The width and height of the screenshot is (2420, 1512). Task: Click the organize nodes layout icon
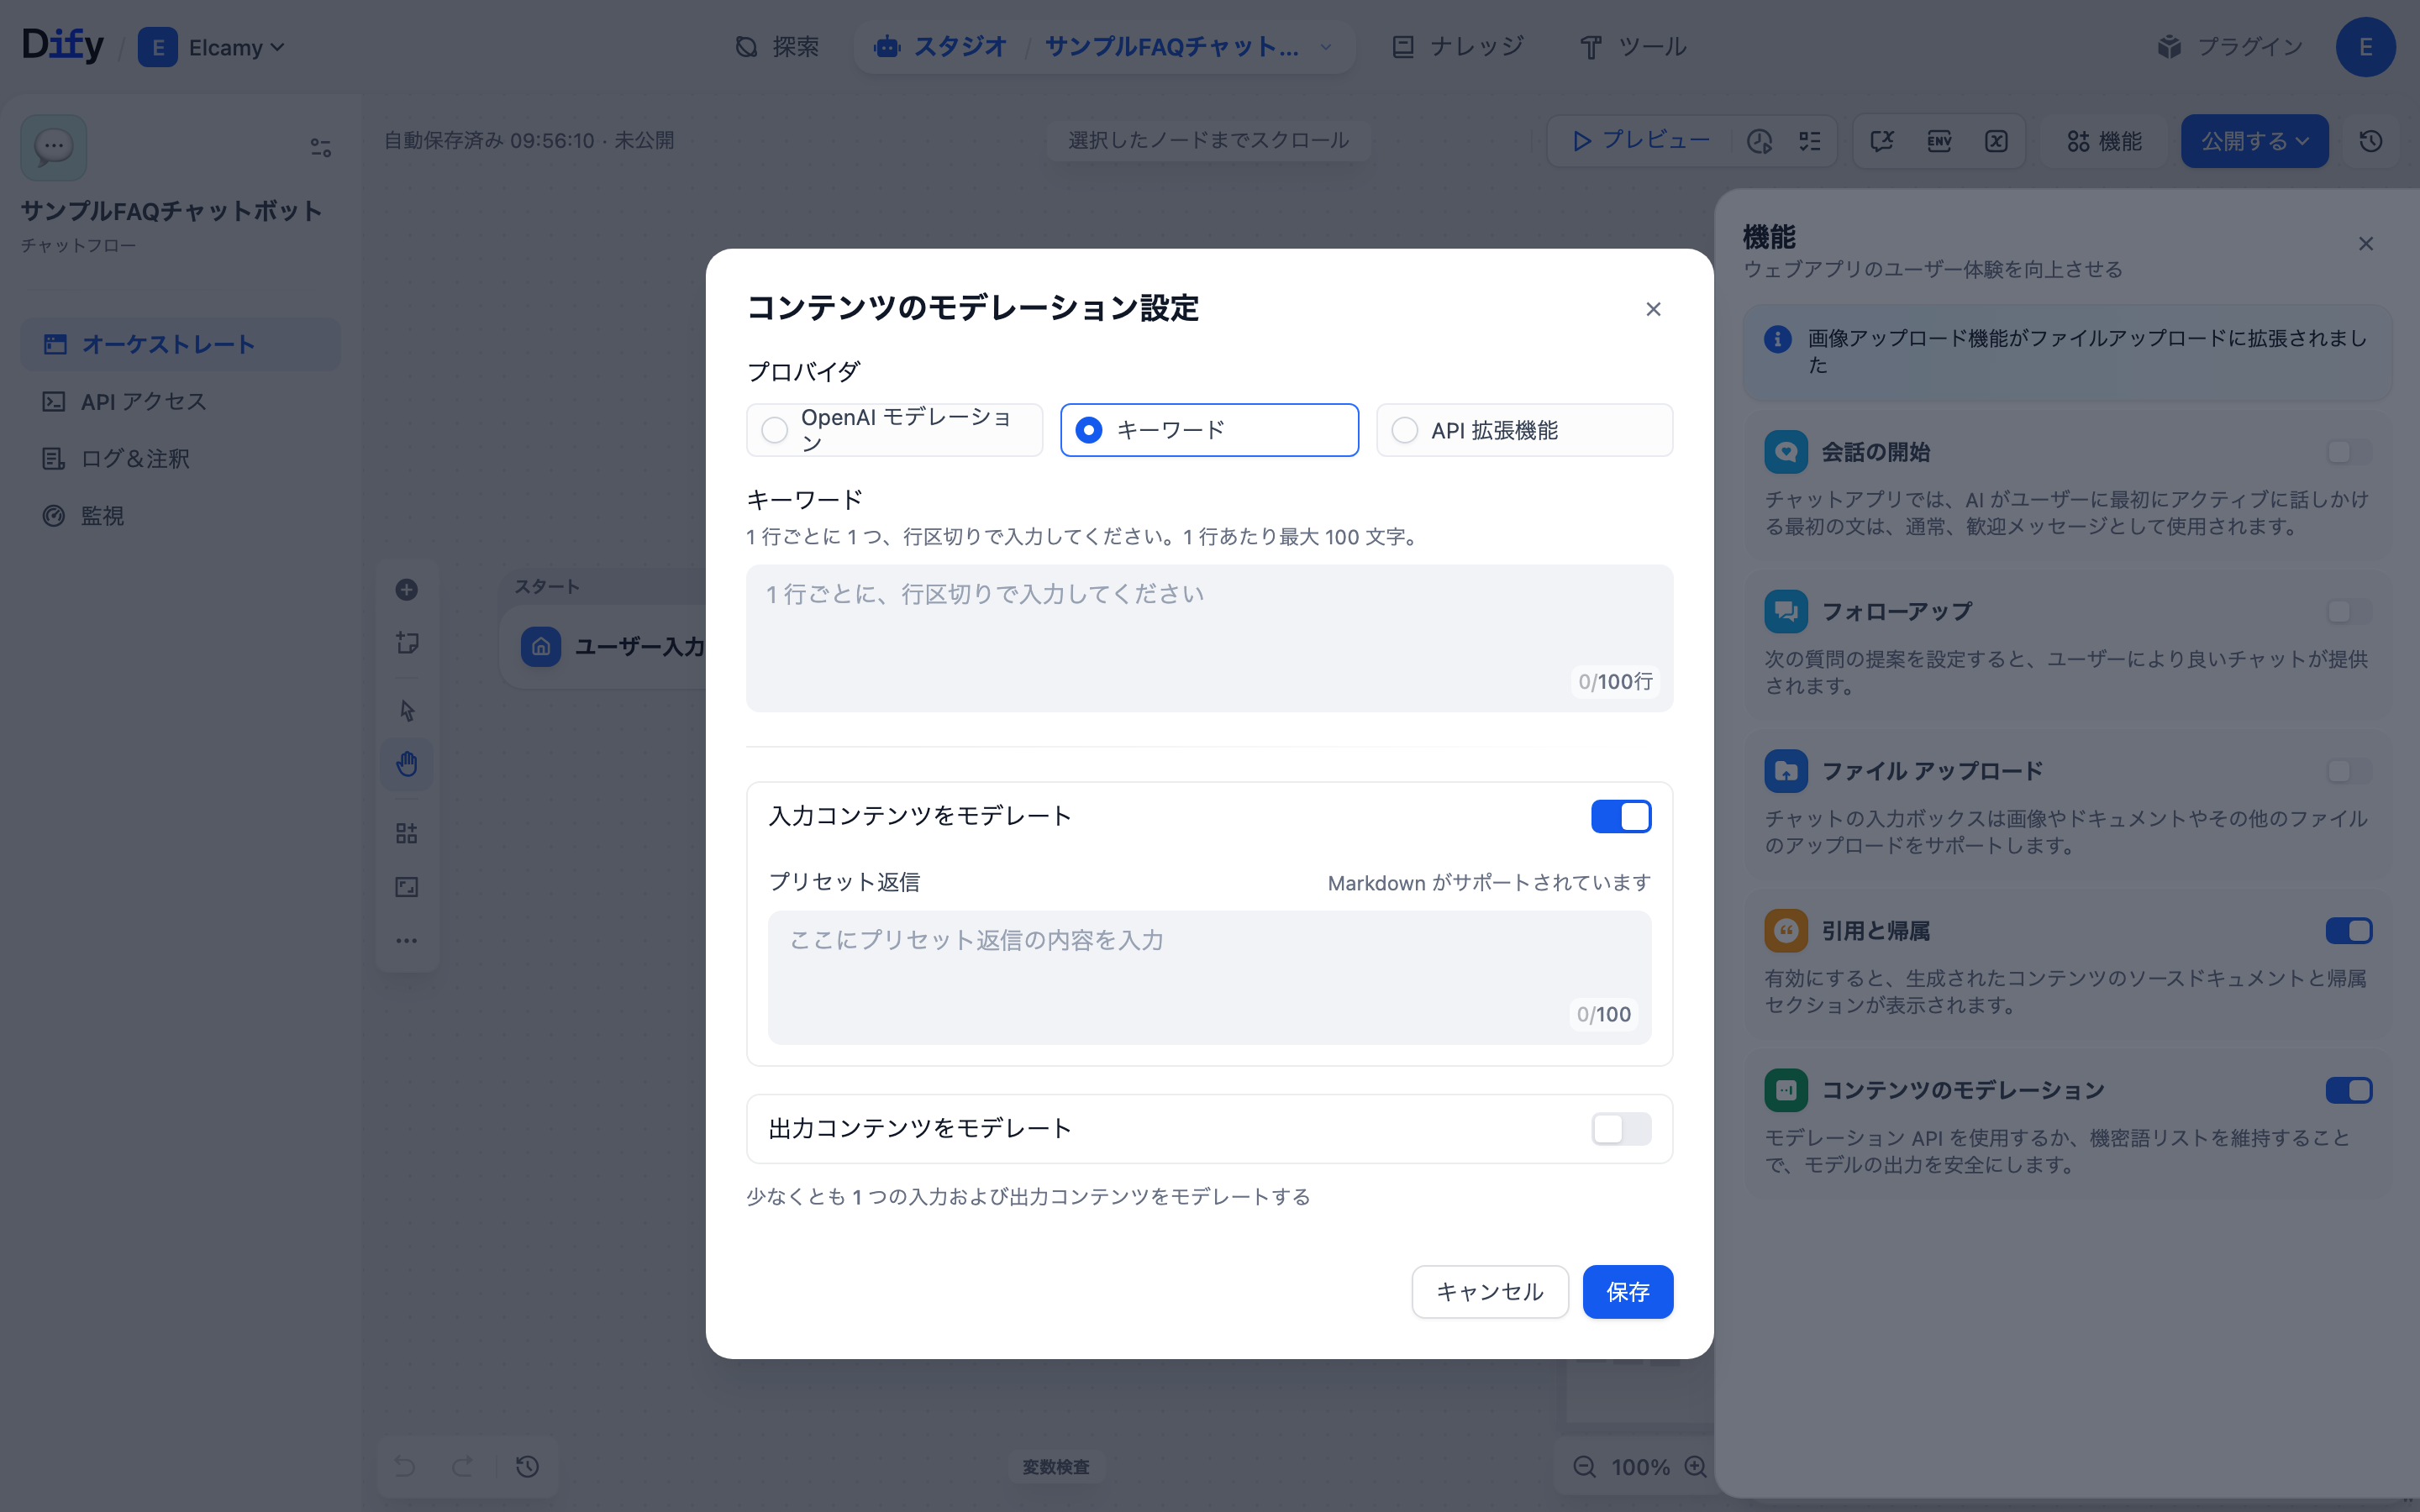click(x=406, y=833)
